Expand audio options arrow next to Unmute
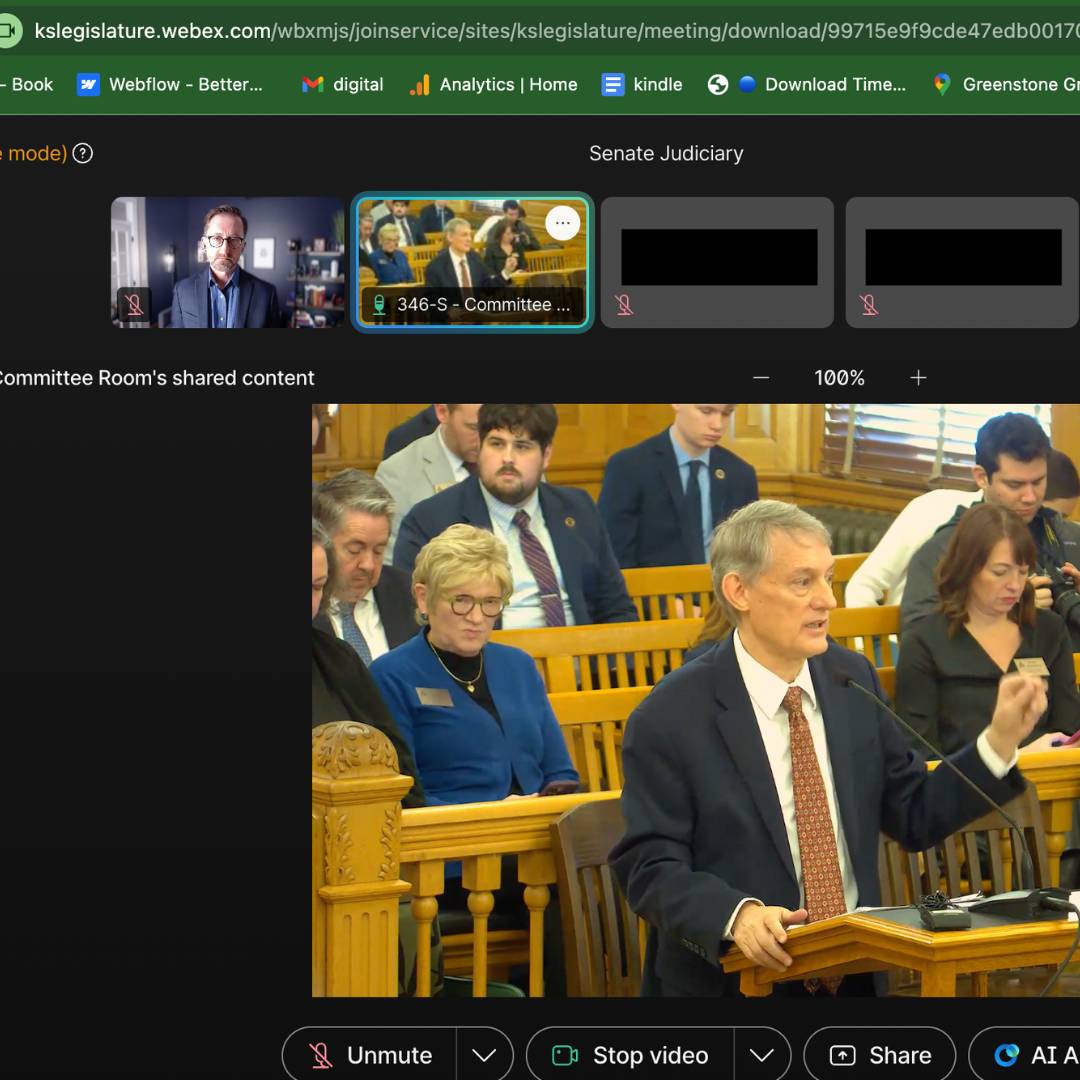1080x1080 pixels. [x=484, y=1055]
